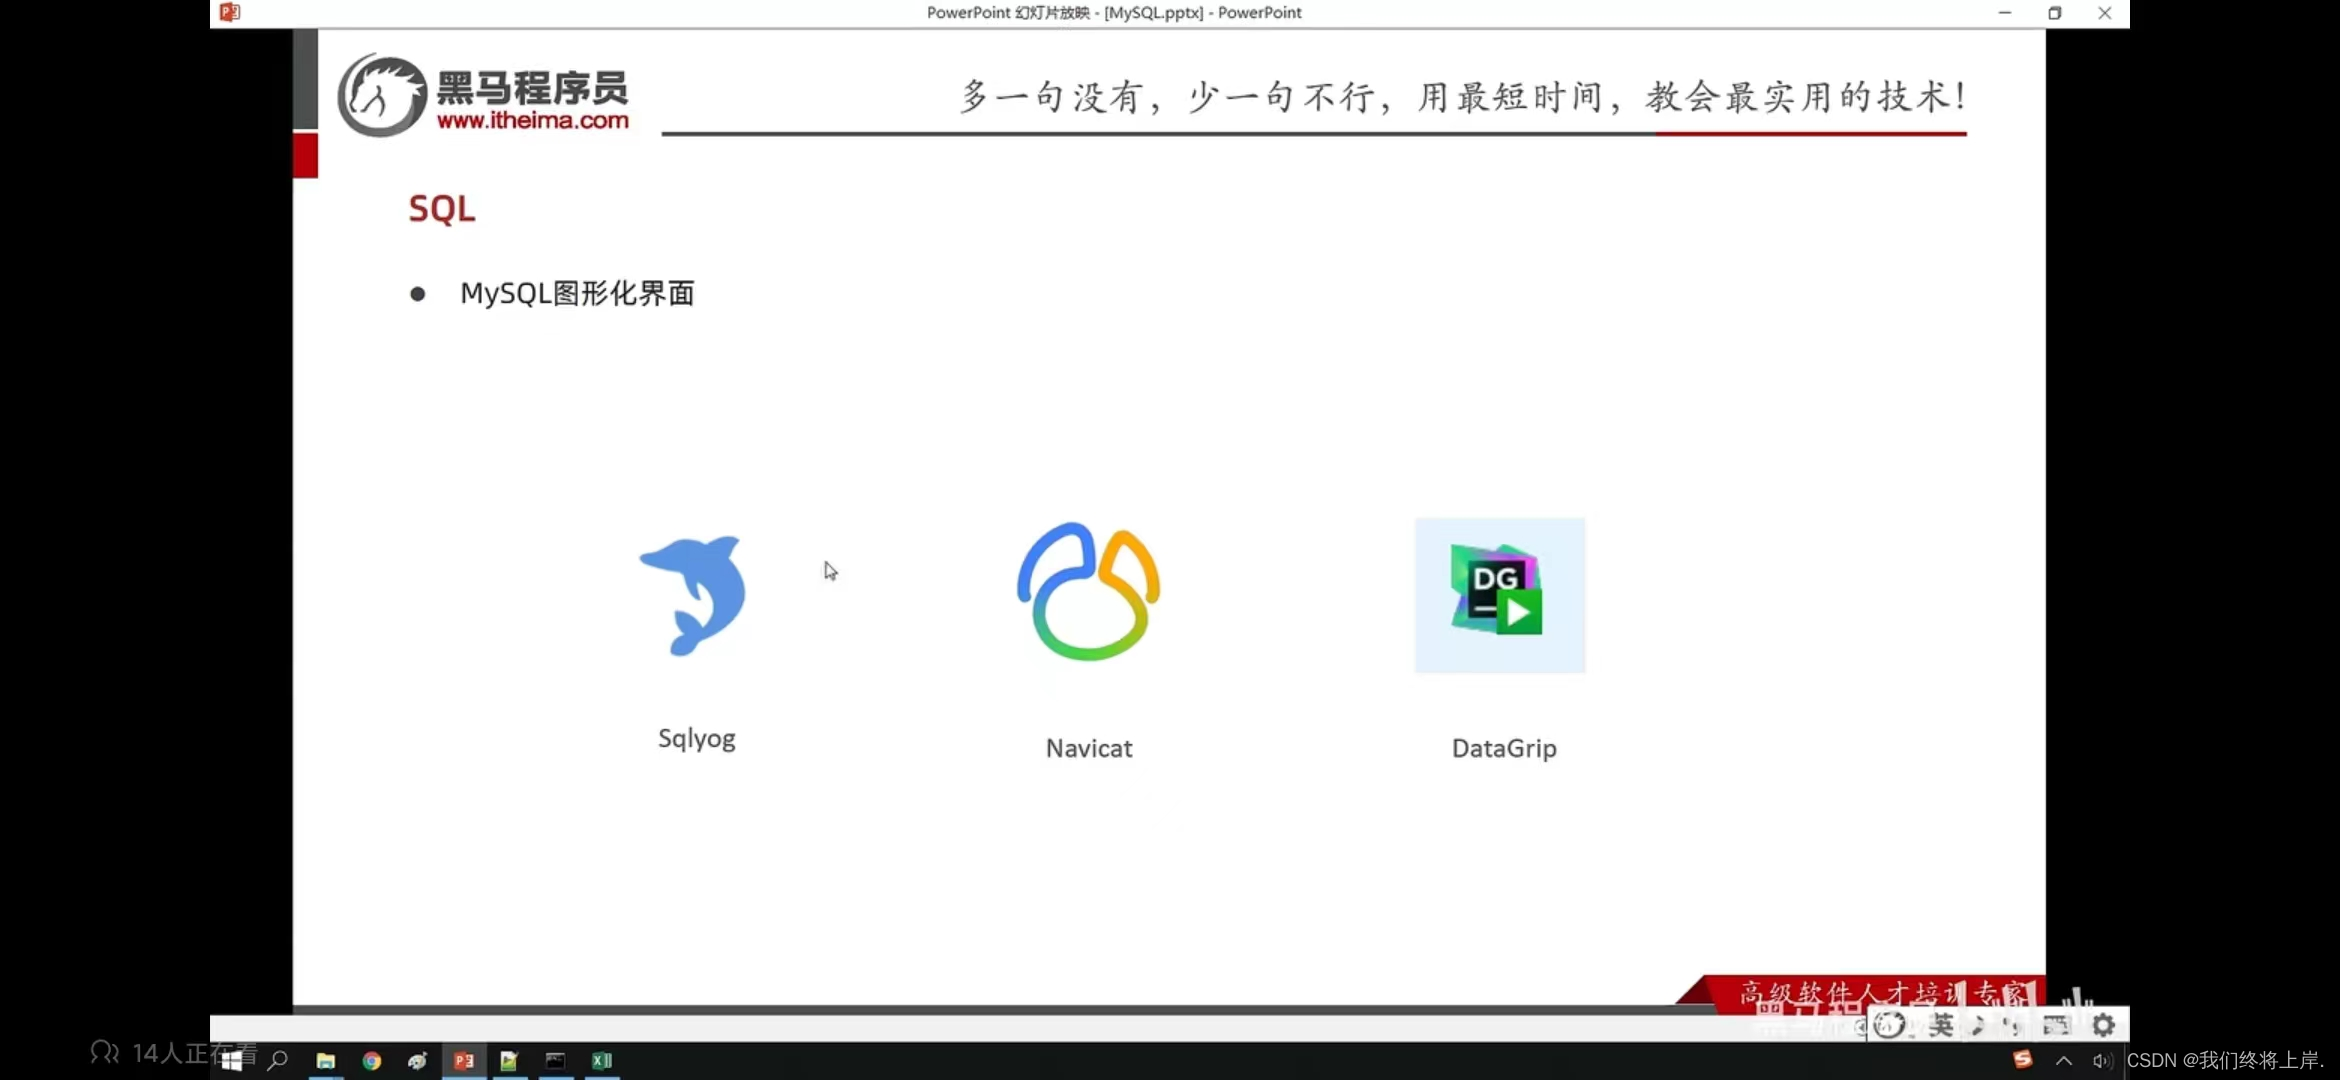Click the 黑马程序员 brand text
Viewport: 2340px width, 1080px height.
coord(532,87)
